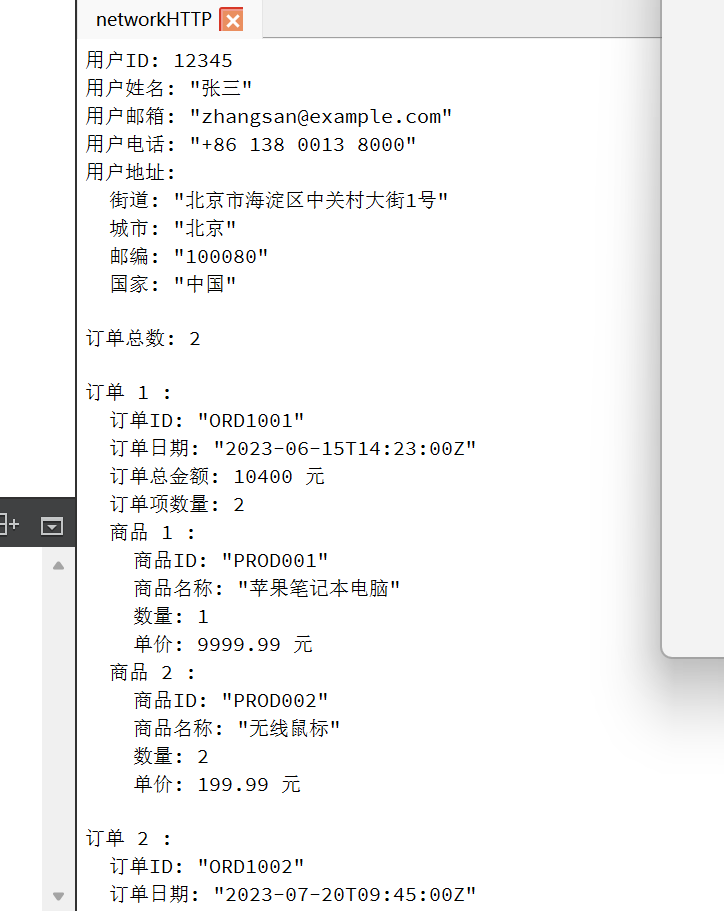Click the line 国家: "中国"
Screen dimensions: 724x911
pyautogui.click(x=173, y=284)
